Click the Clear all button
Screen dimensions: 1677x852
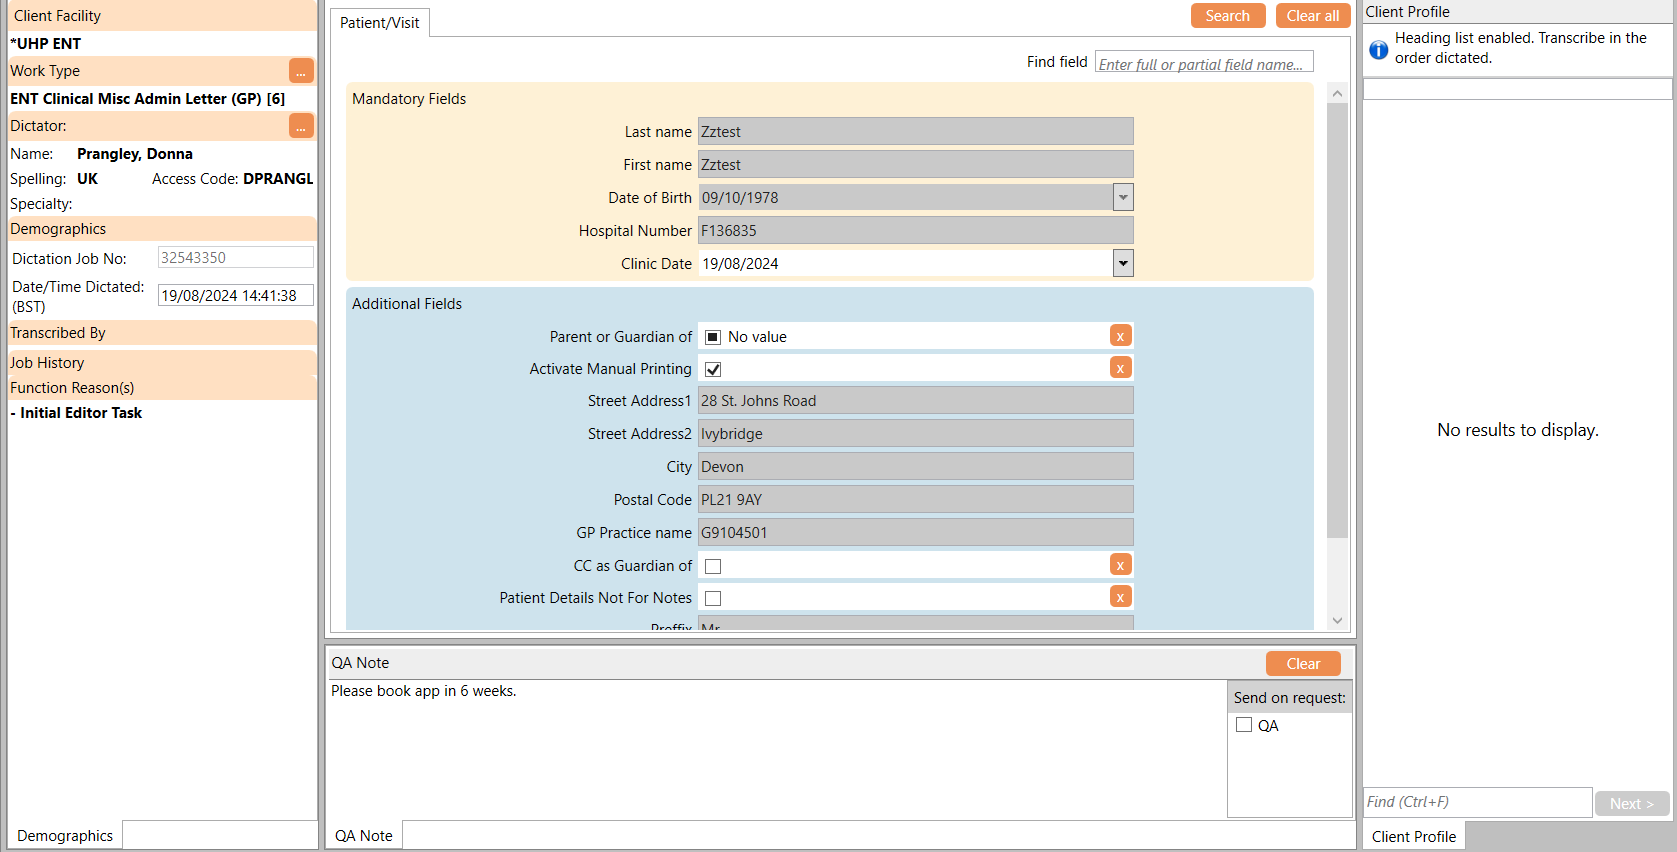click(x=1313, y=16)
